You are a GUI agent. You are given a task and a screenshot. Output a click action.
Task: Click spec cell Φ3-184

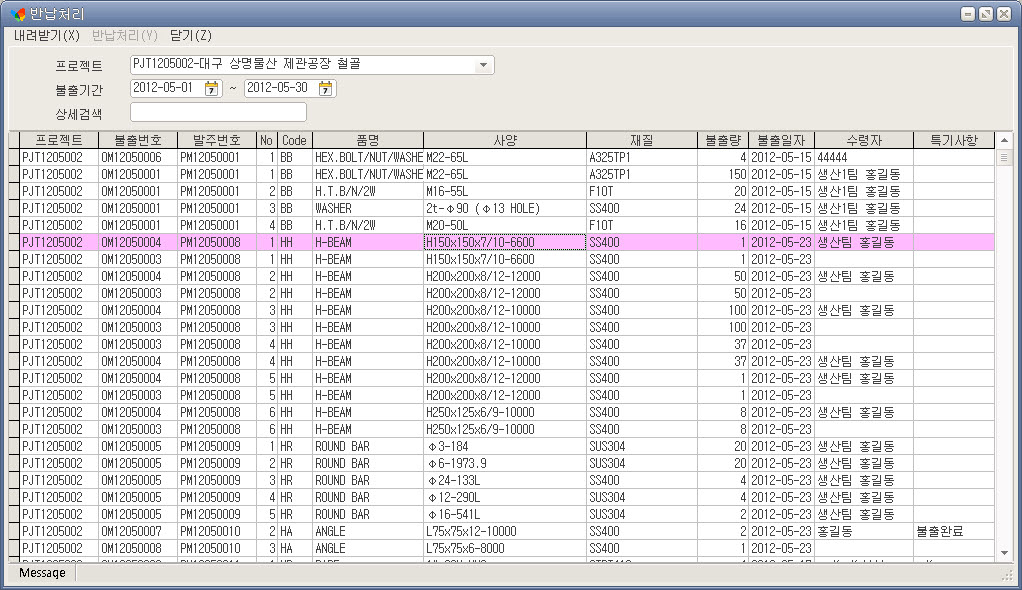[505, 447]
